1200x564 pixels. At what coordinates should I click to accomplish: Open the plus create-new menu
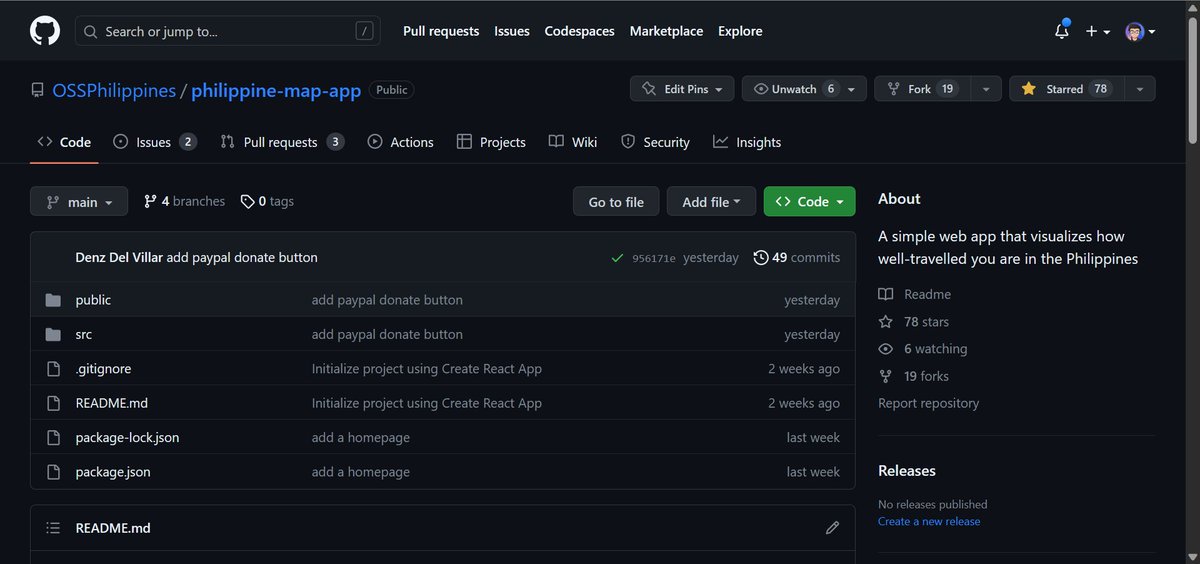tap(1097, 31)
